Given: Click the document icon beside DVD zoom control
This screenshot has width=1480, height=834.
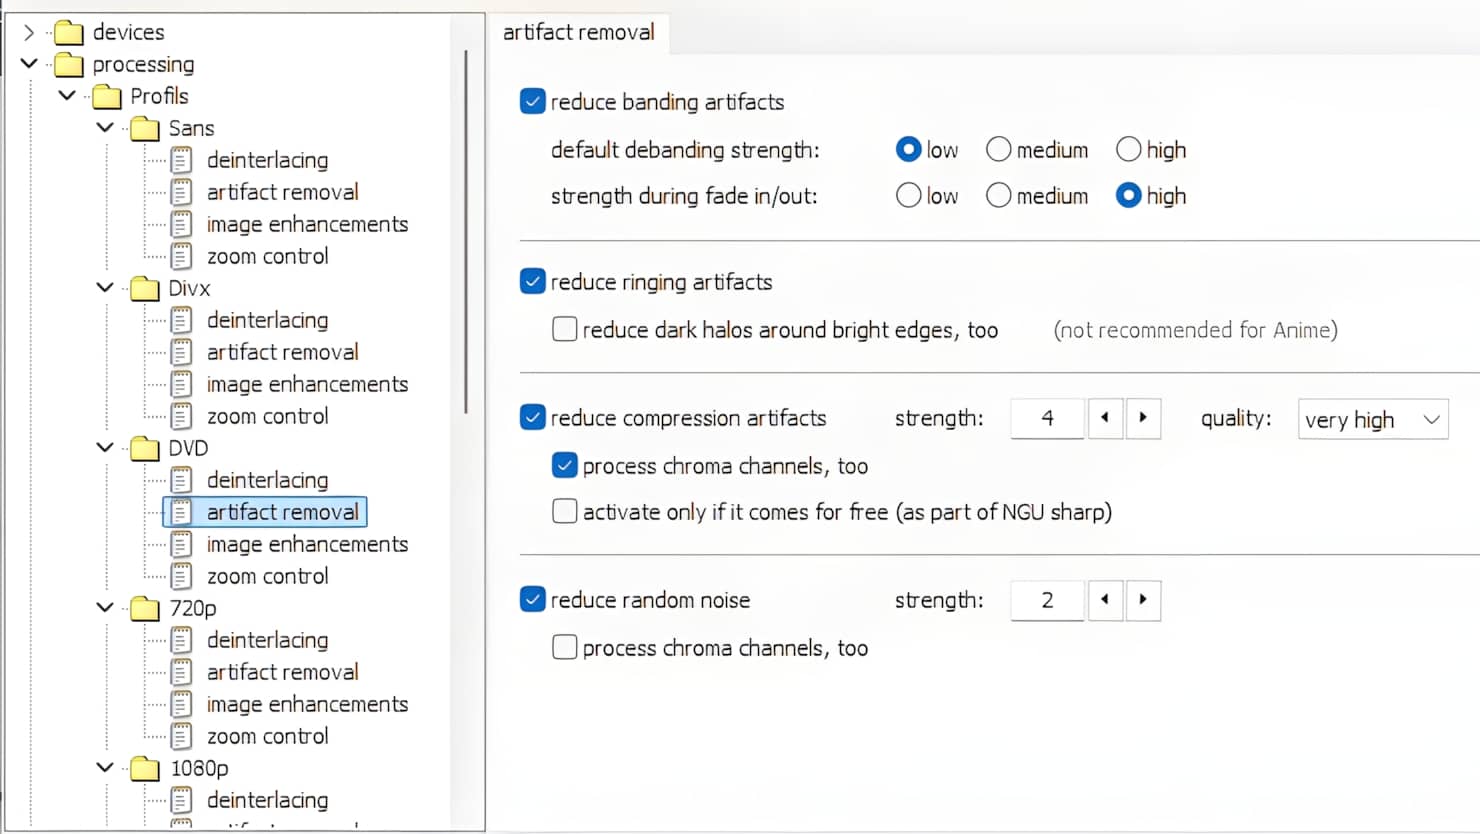Looking at the screenshot, I should (181, 576).
